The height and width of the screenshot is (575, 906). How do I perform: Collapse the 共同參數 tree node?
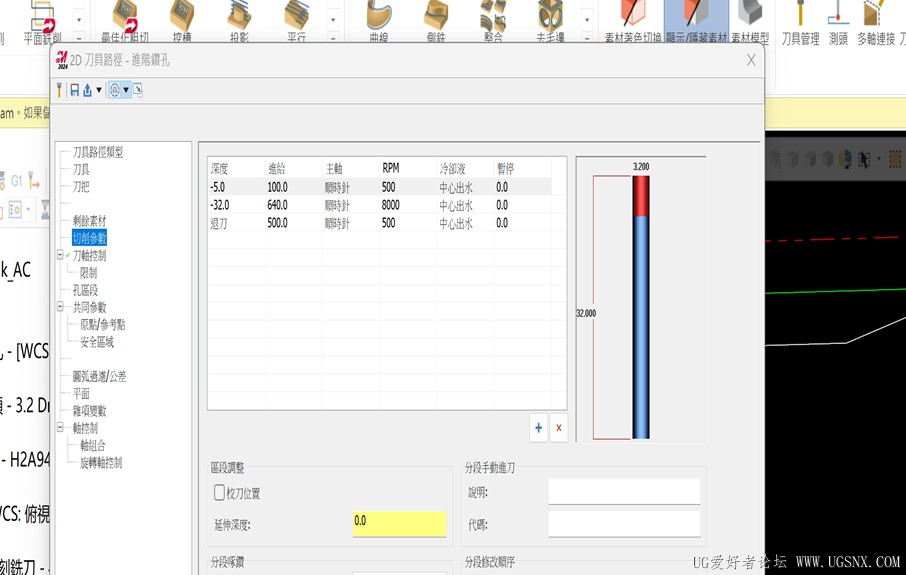pyautogui.click(x=60, y=307)
